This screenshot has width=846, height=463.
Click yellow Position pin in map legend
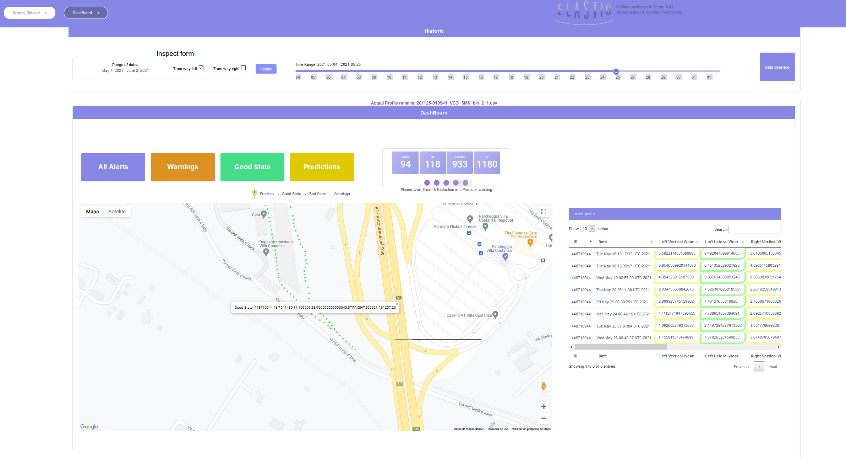click(x=254, y=193)
